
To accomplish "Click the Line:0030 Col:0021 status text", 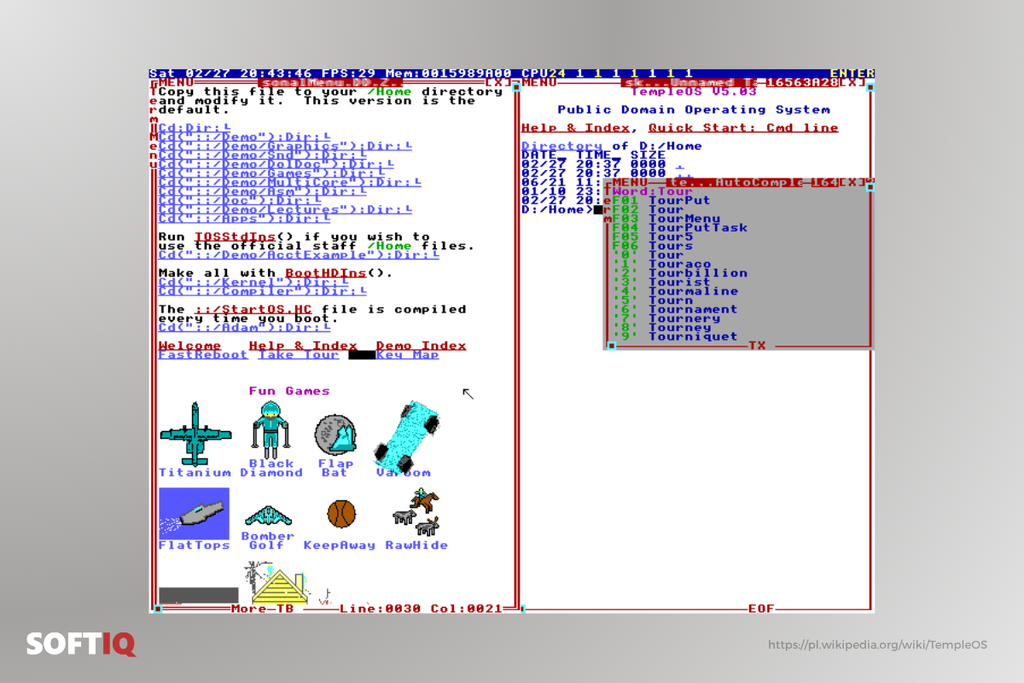I will (x=421, y=609).
